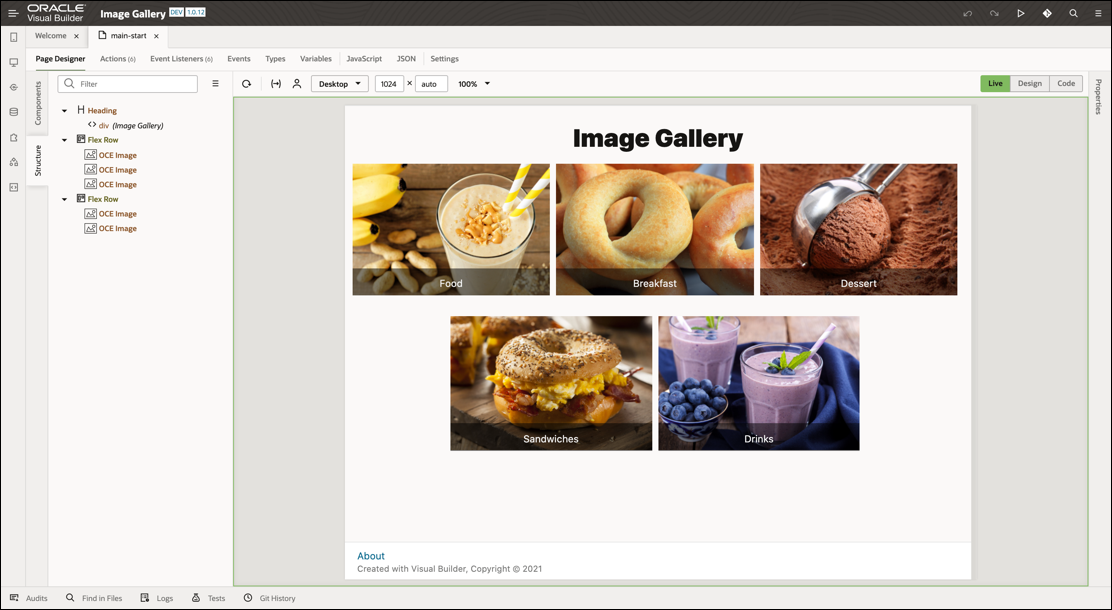Select the Web Applications sidebar icon
Viewport: 1112px width, 610px height.
(13, 62)
